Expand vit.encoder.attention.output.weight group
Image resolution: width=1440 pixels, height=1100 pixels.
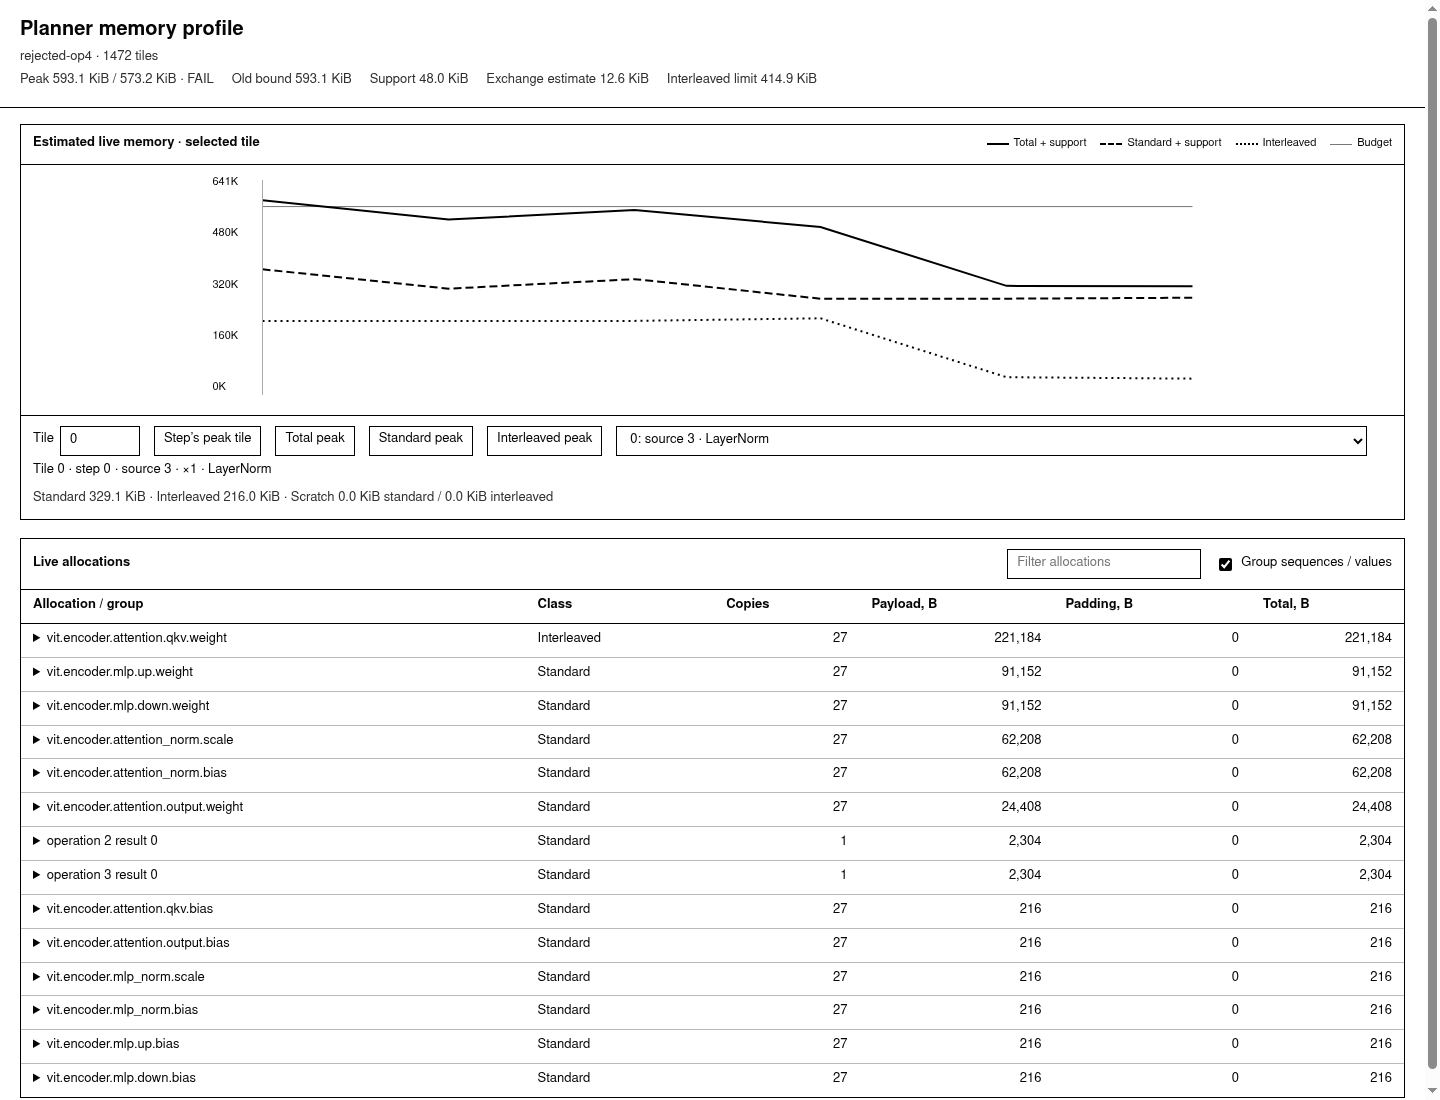(37, 807)
